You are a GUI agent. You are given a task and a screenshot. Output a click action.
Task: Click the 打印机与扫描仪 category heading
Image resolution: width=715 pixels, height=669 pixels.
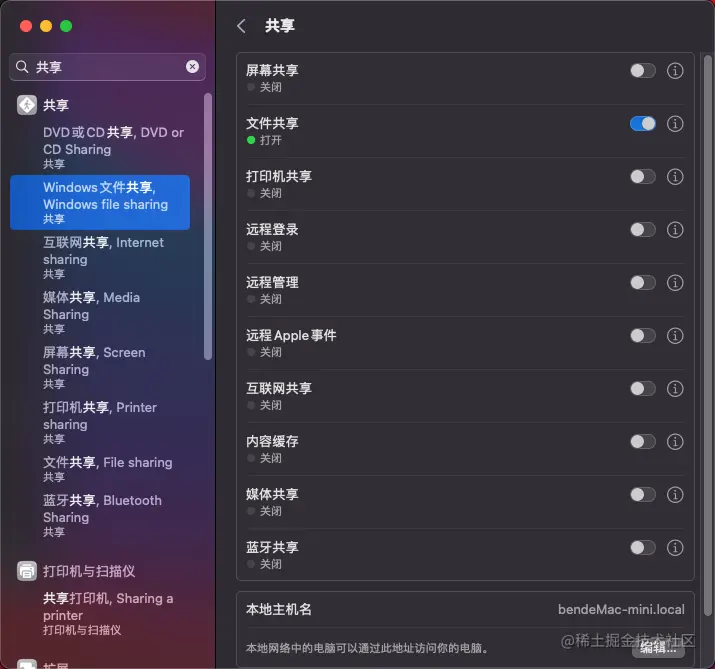89,571
